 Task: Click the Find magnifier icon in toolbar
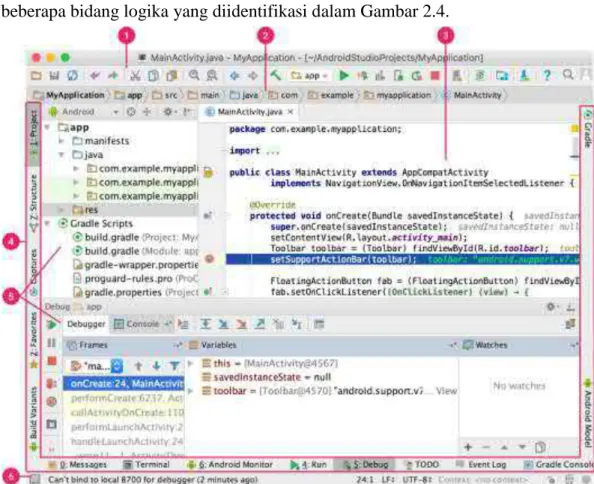coord(194,75)
